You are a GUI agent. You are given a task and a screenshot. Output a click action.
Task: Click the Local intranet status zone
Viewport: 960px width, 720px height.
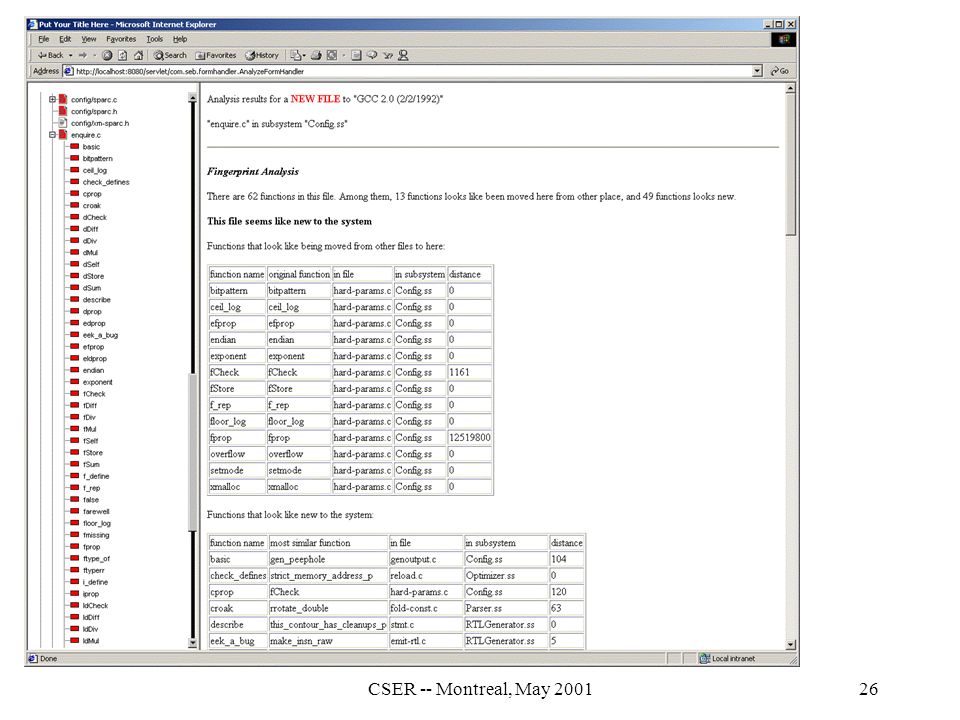727,659
